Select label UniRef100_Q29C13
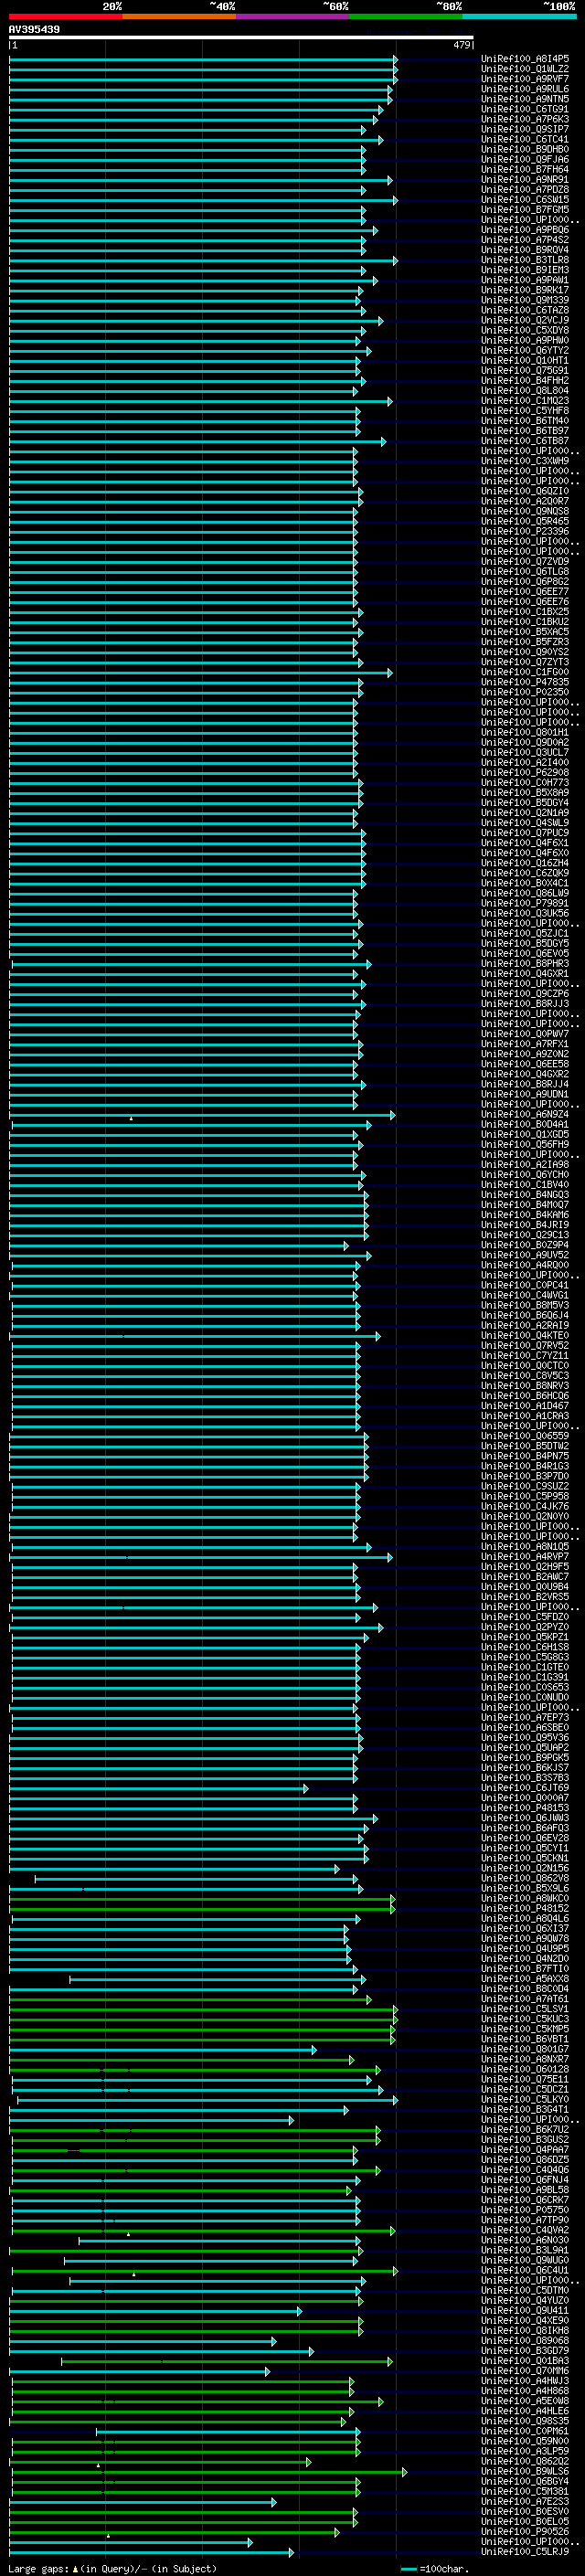This screenshot has height=2576, width=585. [x=525, y=1235]
